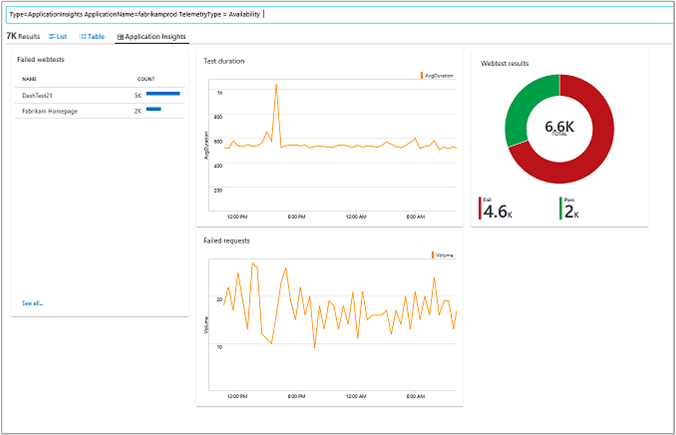Select the Application Insights tab

coord(152,37)
